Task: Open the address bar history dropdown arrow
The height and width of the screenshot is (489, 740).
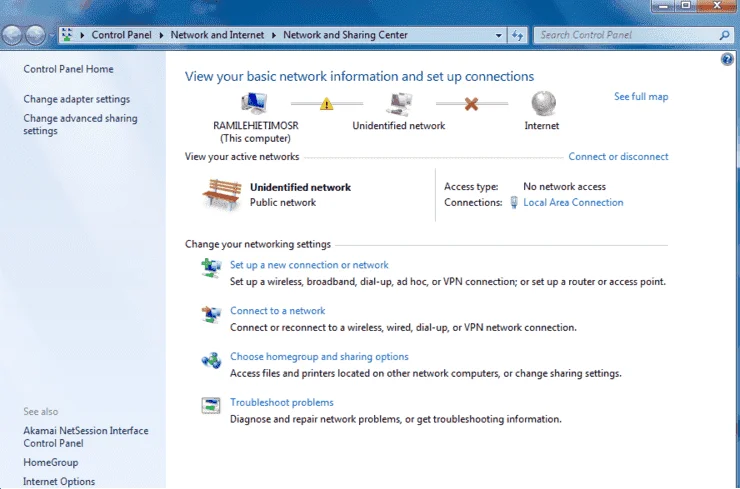Action: click(498, 35)
